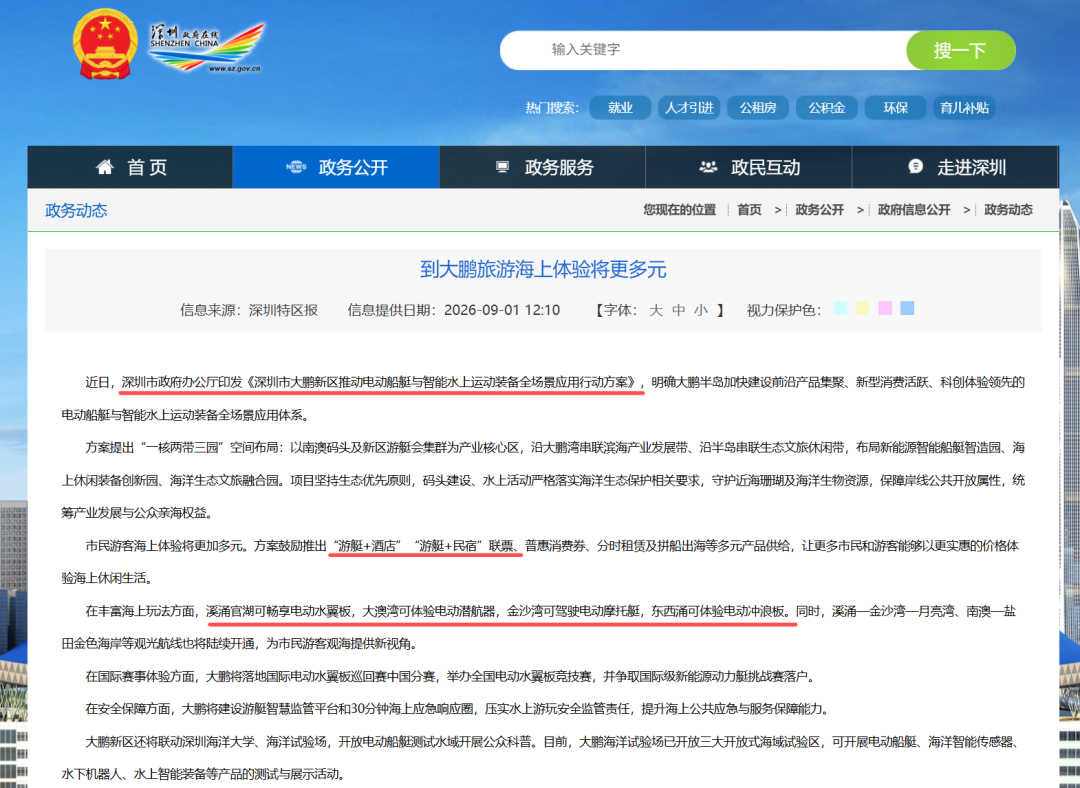Click the 您现在的位置 label
Screen dimensions: 1080x788
(679, 209)
